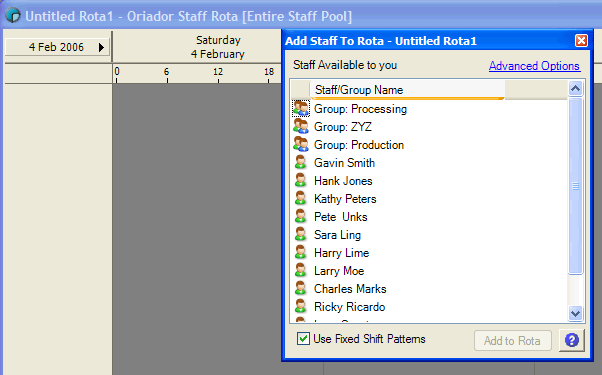Click Larry Moe's person icon

coord(301,271)
